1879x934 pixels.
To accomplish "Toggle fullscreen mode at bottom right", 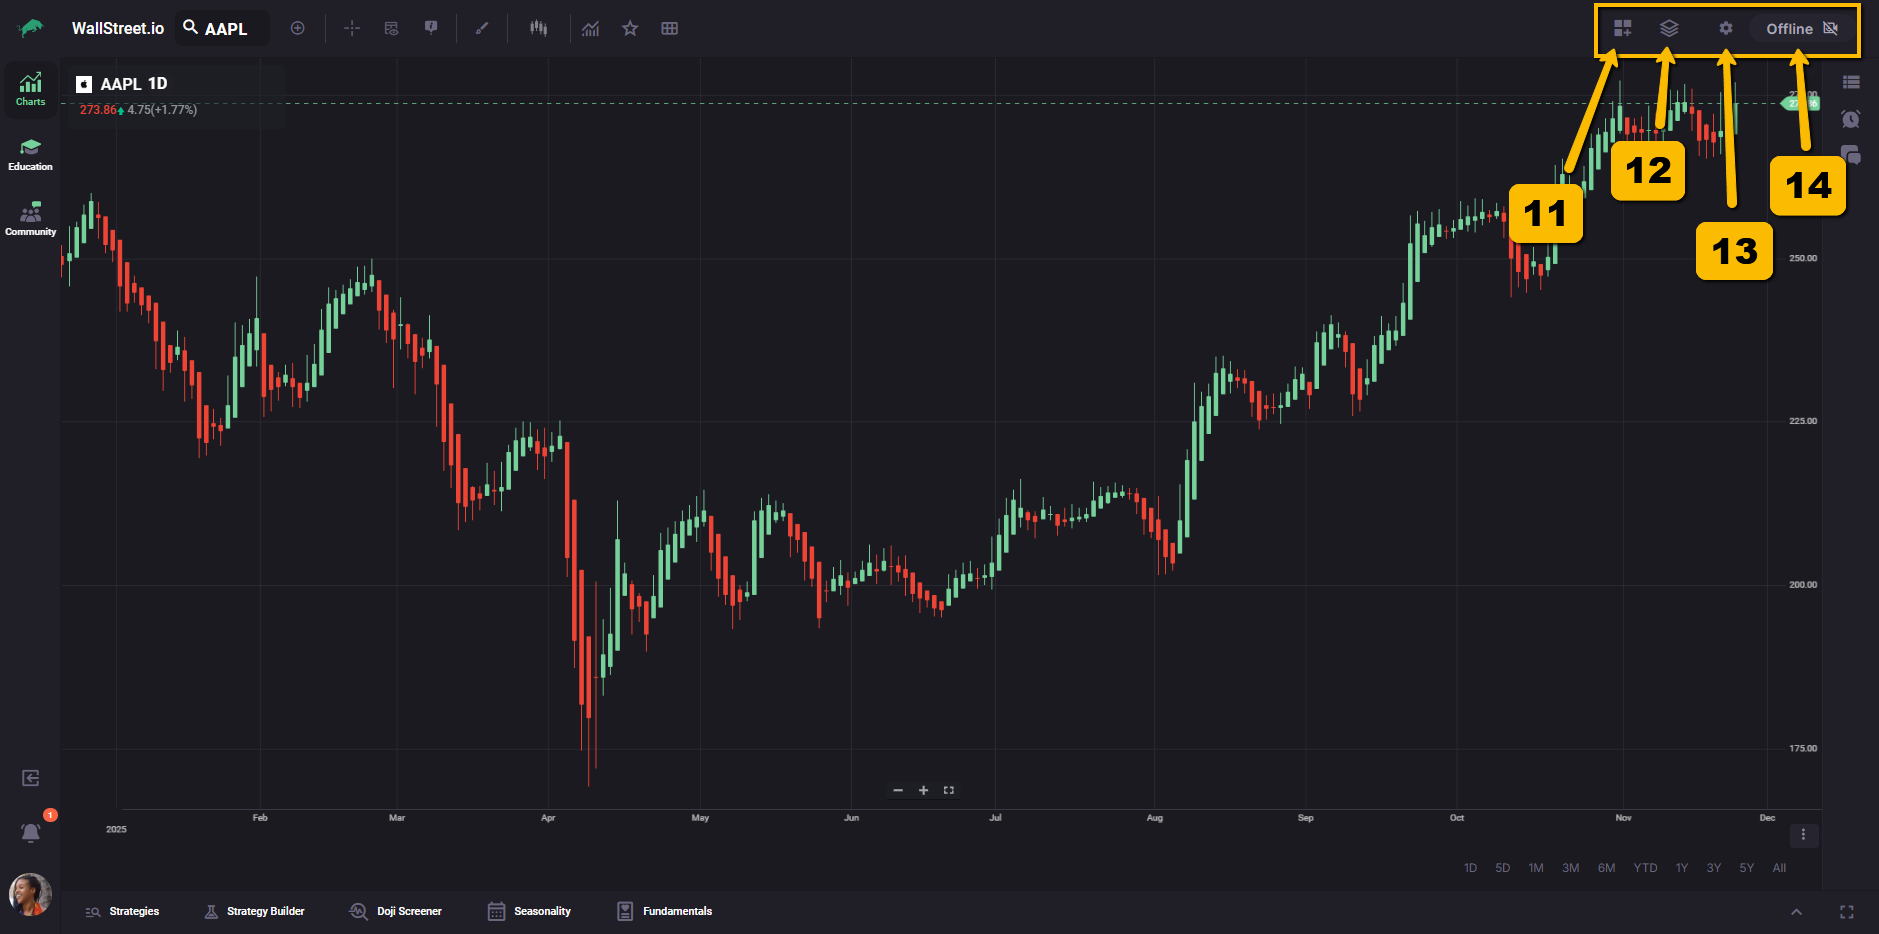I will [x=1847, y=912].
